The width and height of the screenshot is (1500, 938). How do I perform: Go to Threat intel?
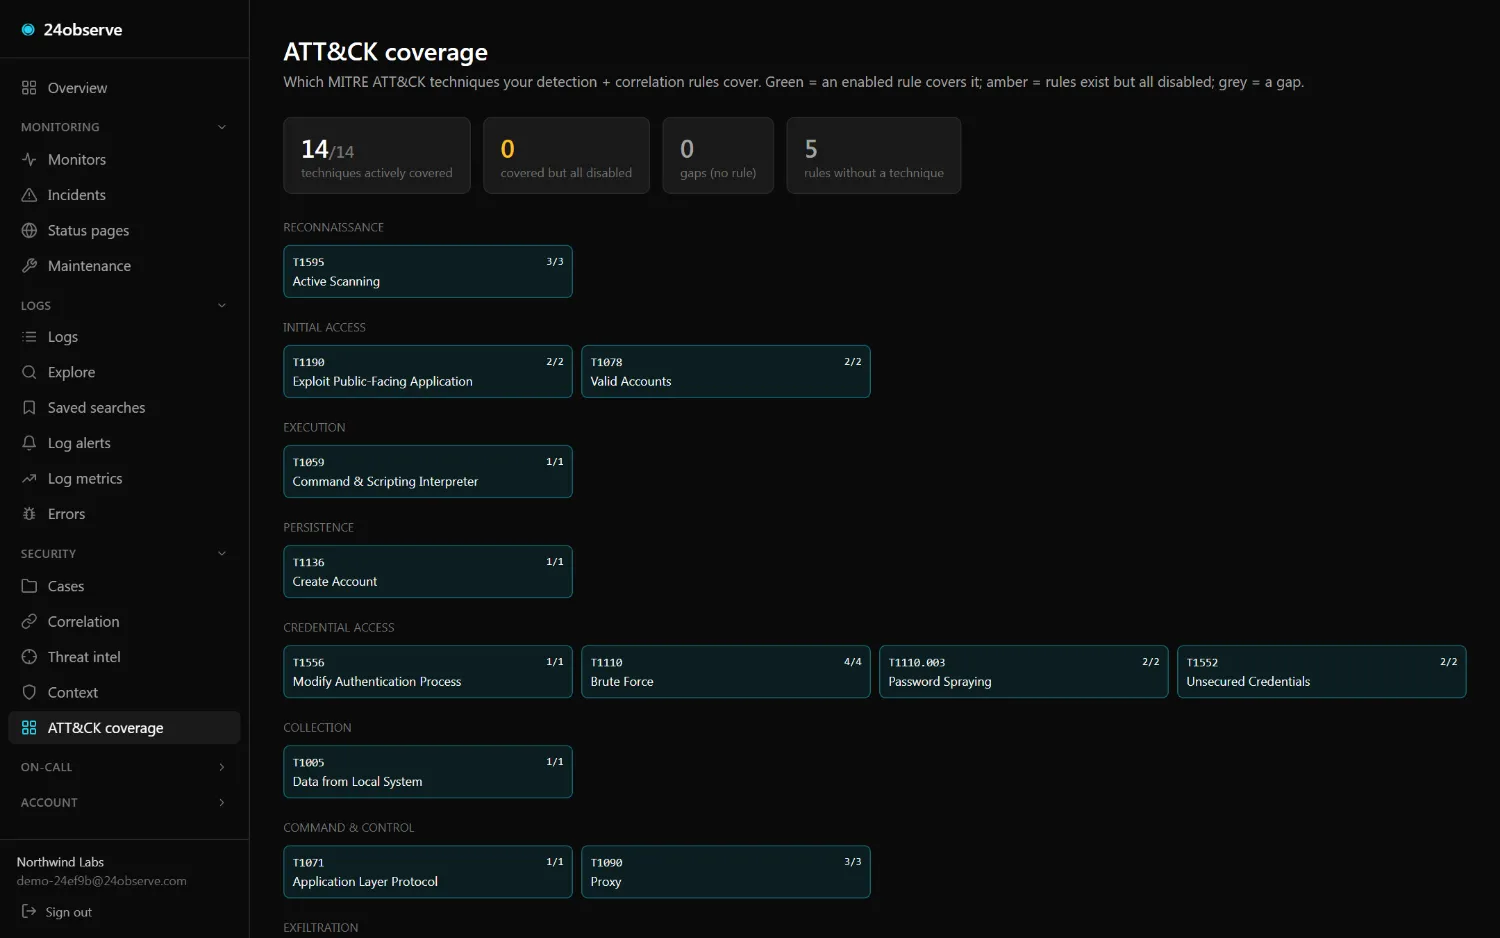[124, 657]
